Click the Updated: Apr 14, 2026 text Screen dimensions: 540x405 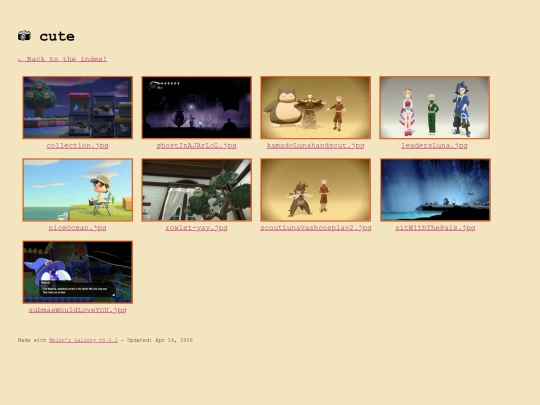click(160, 340)
